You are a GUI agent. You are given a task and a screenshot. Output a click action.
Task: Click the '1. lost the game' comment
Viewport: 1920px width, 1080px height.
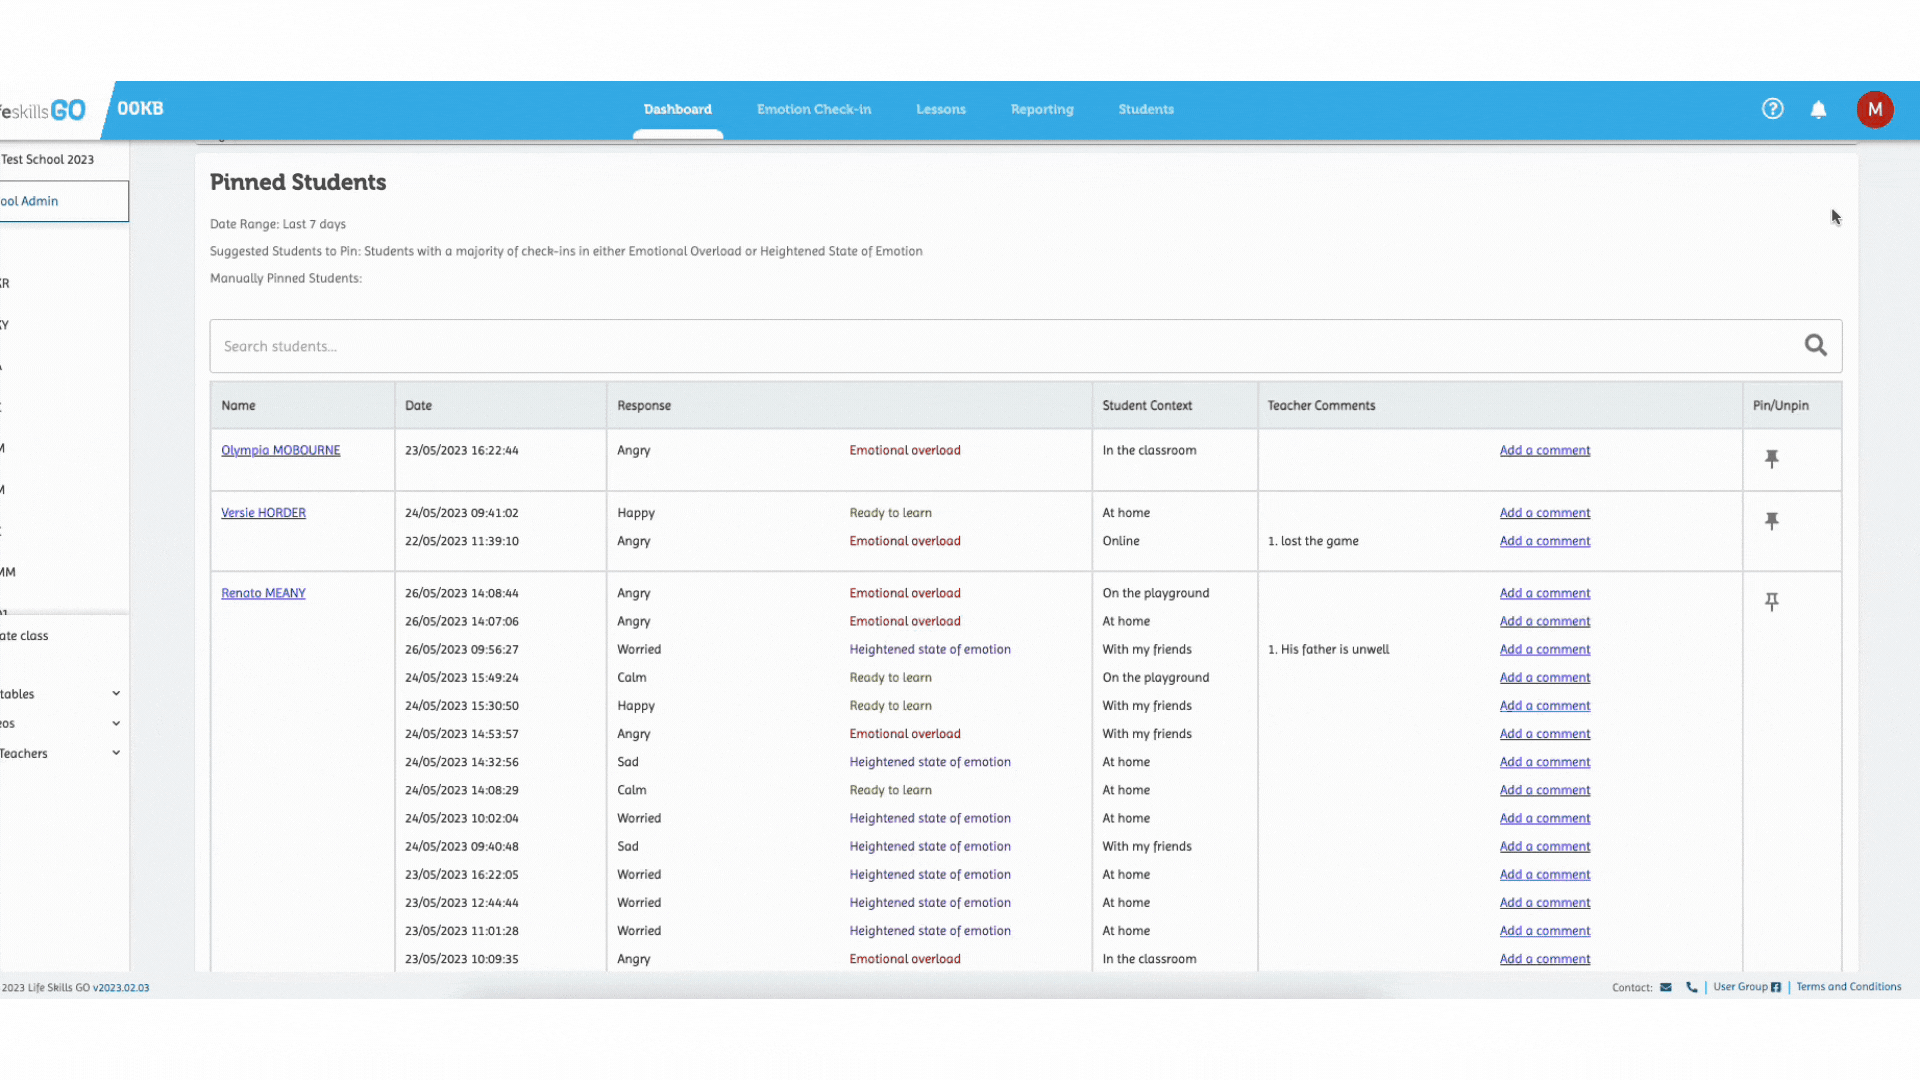coord(1313,541)
